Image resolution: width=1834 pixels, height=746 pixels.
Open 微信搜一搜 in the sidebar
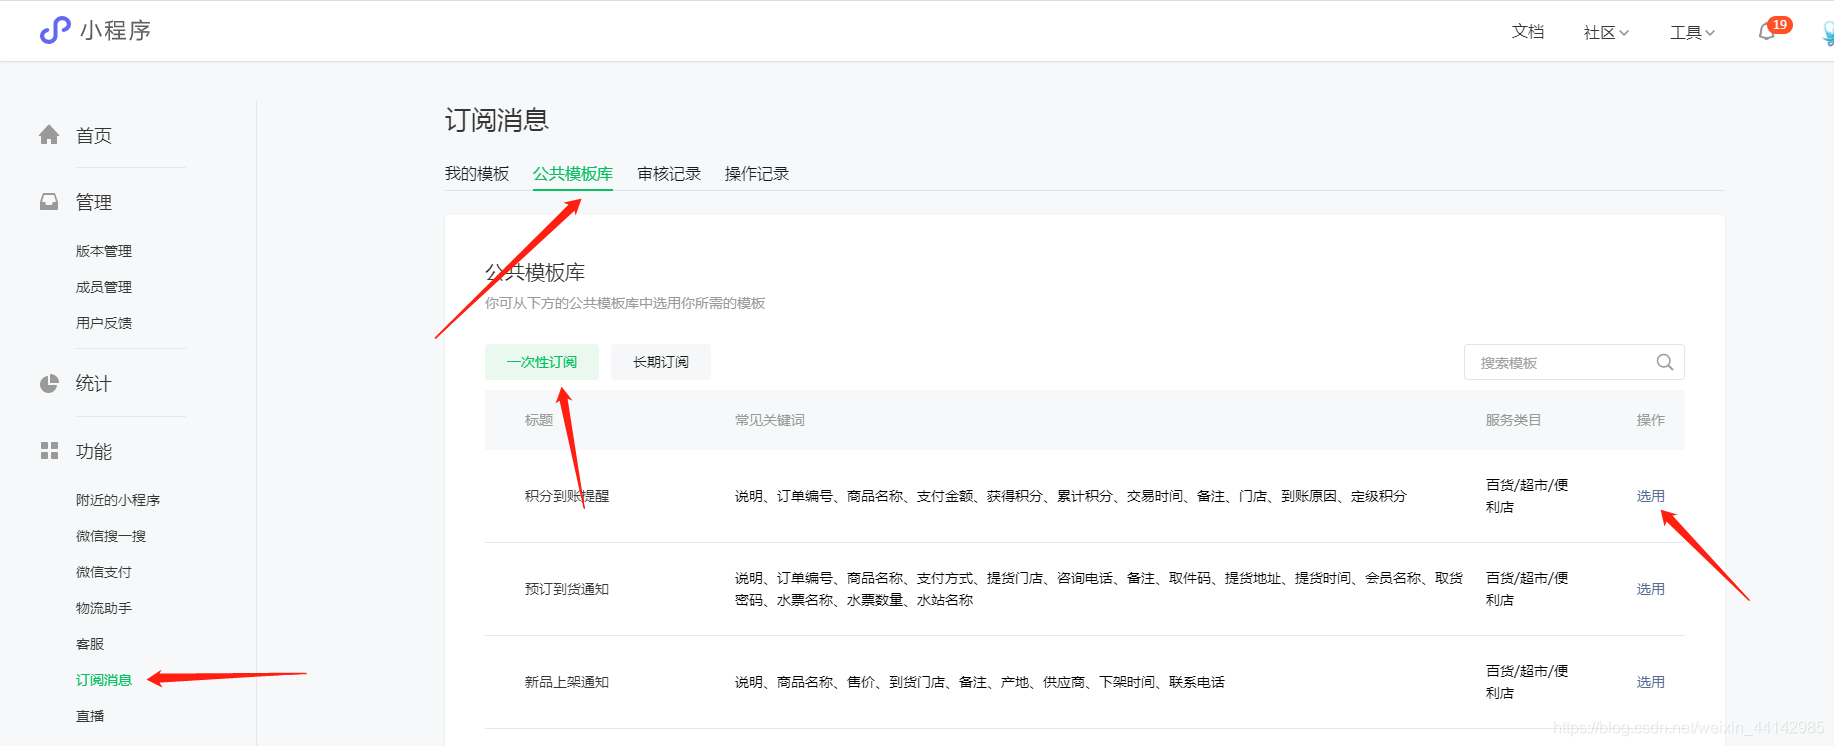(x=111, y=536)
